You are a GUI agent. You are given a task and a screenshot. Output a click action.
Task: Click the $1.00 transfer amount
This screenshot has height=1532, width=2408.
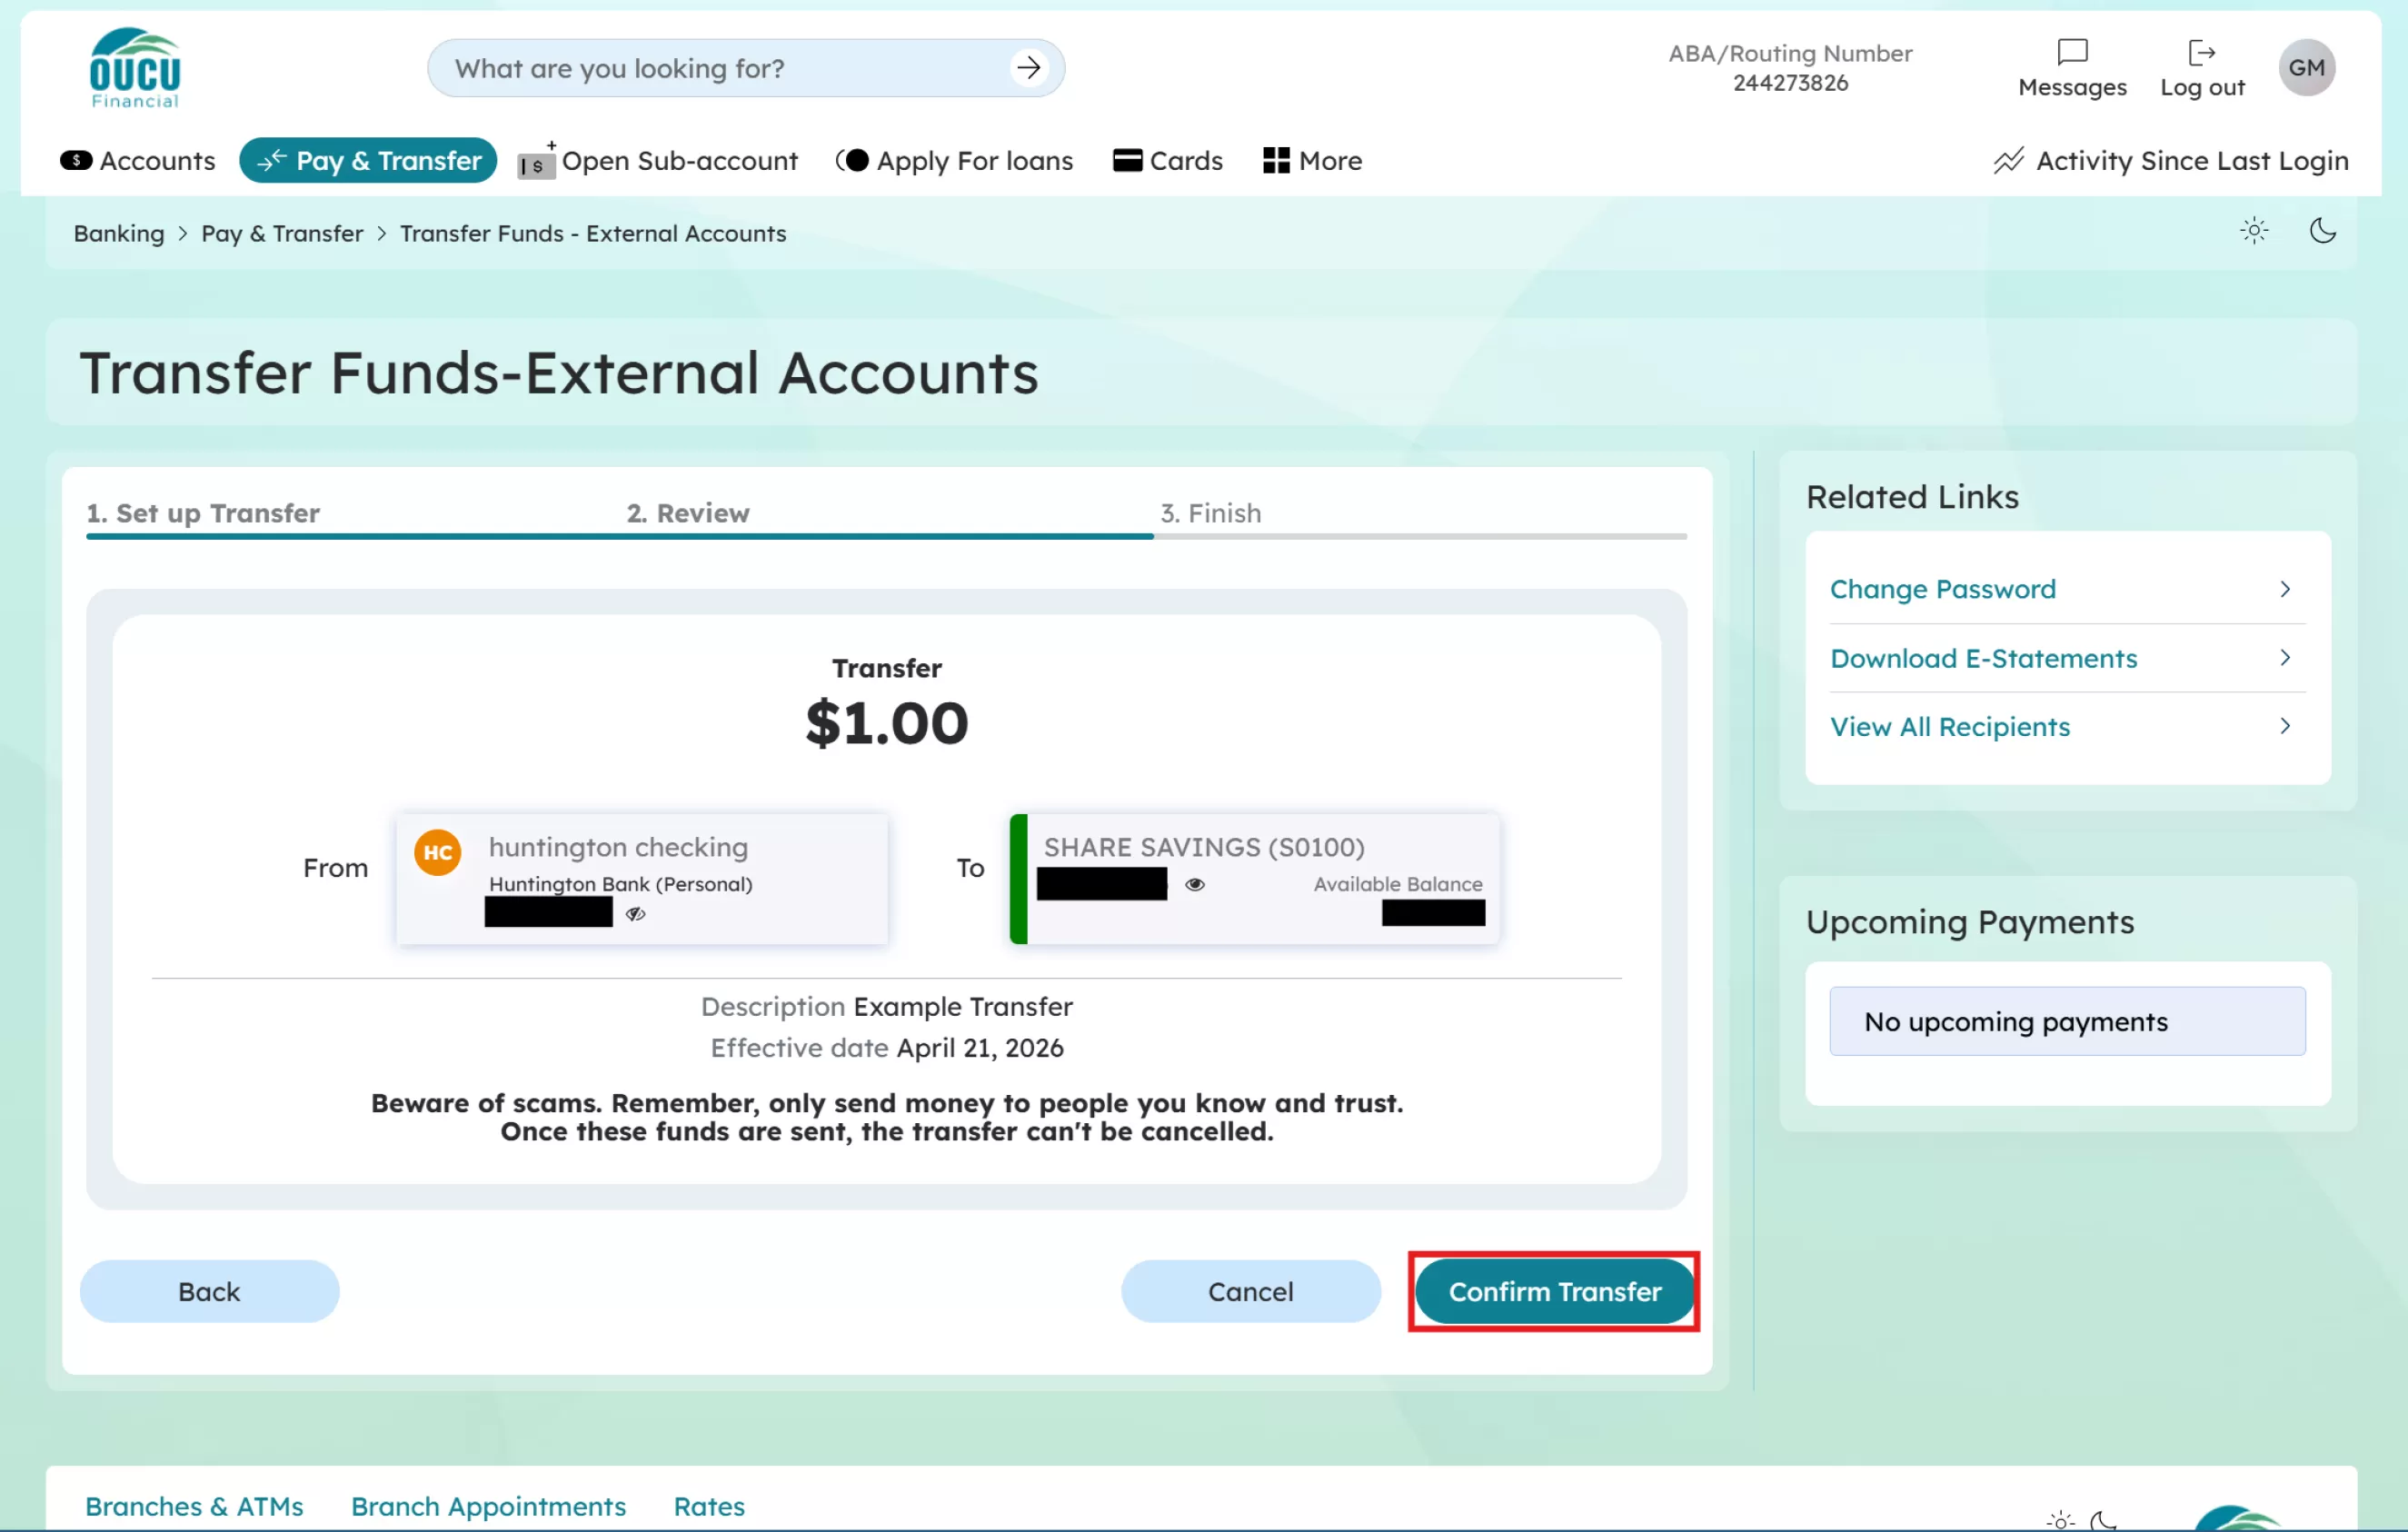tap(887, 723)
